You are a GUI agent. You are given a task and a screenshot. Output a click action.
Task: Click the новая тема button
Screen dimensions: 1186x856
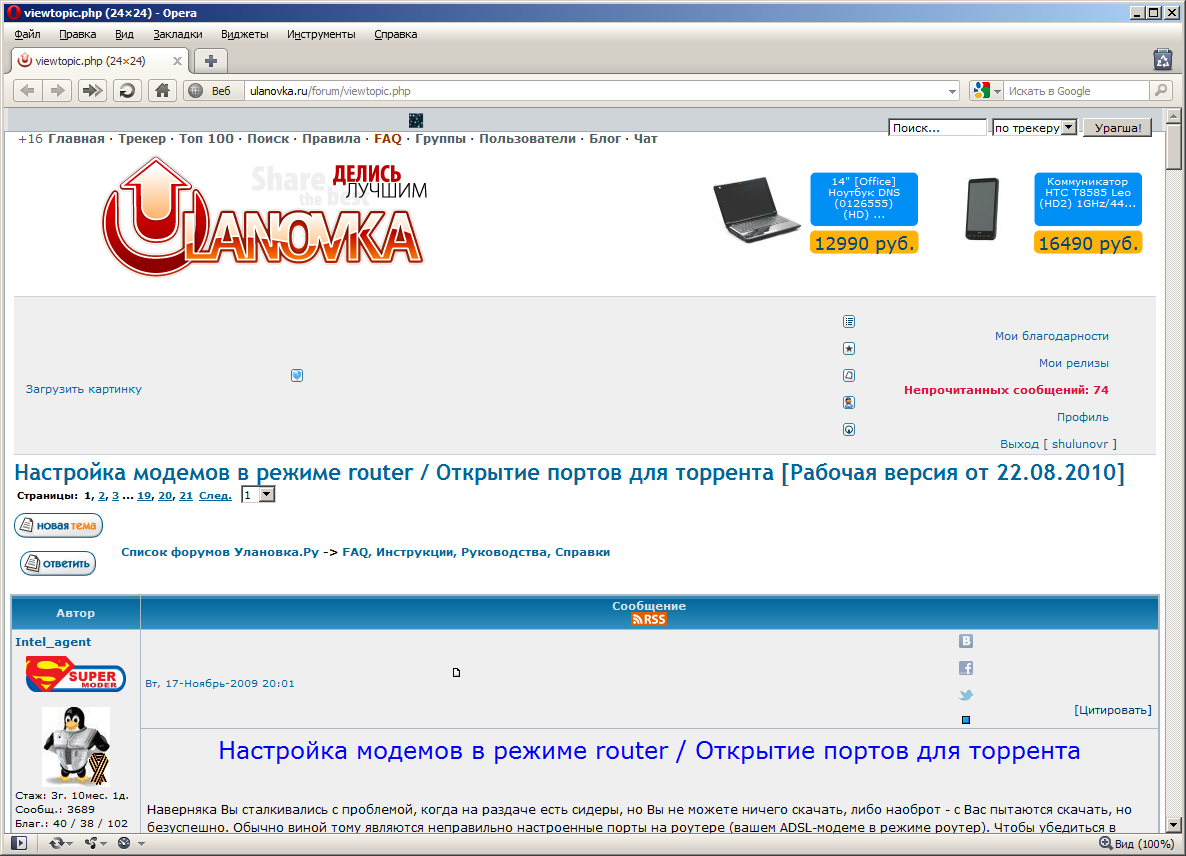click(x=58, y=525)
